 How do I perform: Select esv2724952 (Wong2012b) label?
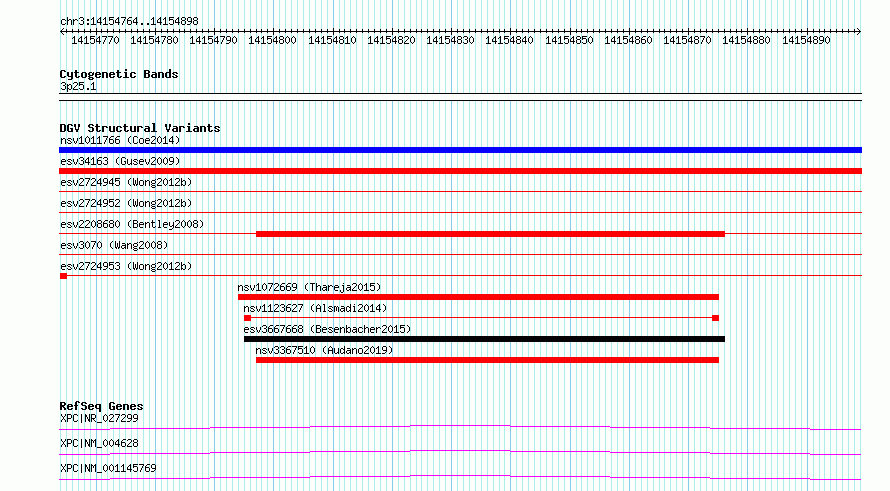point(126,203)
